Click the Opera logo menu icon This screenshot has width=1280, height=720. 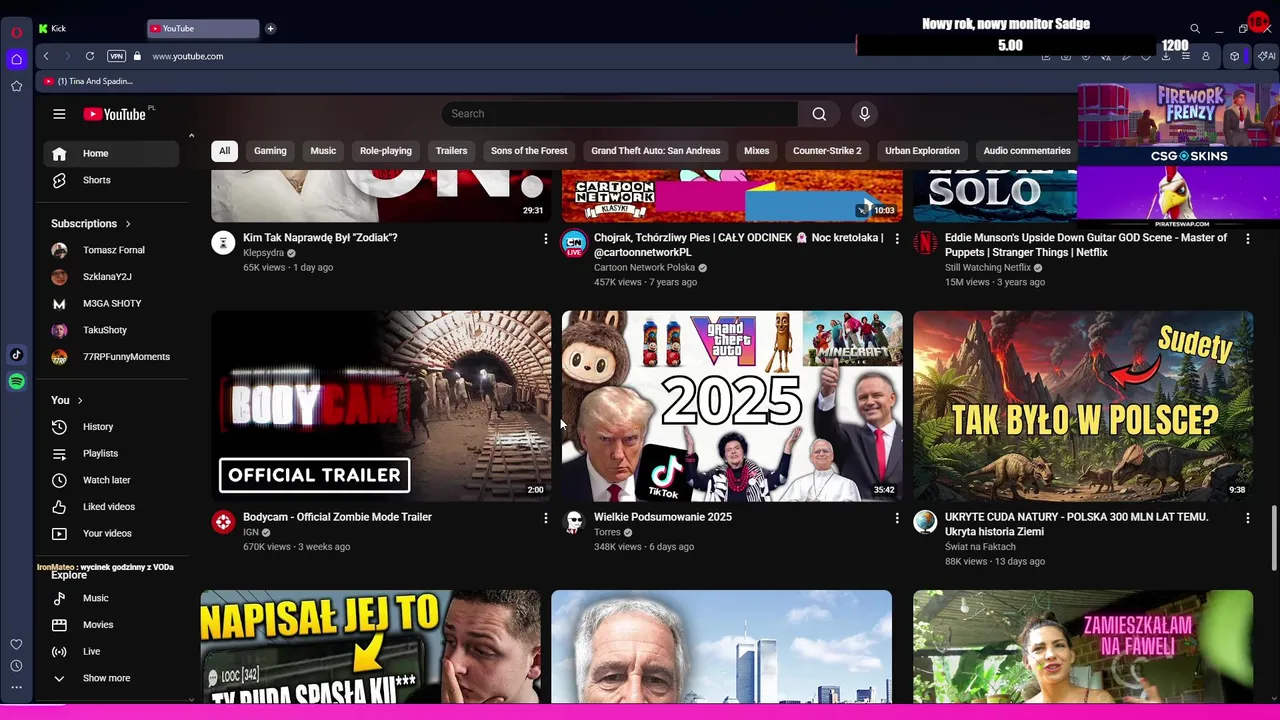pos(16,32)
